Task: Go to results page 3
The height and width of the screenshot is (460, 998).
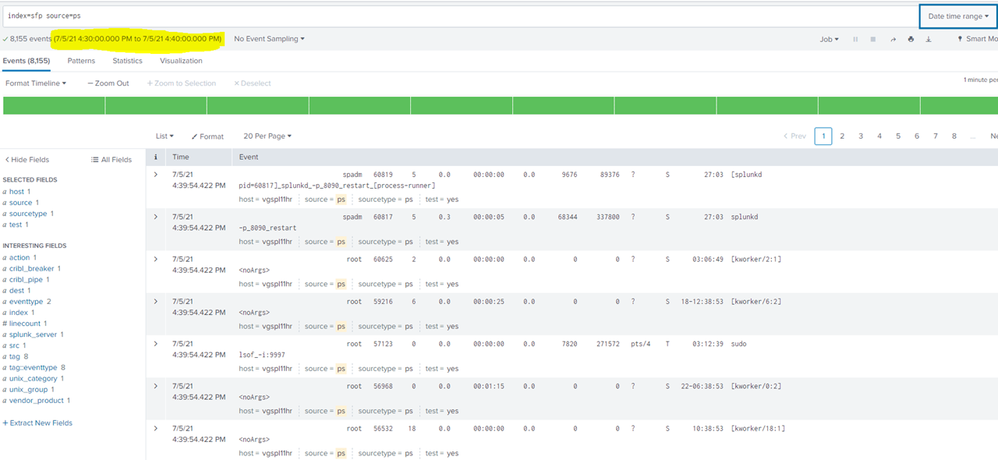Action: point(861,136)
